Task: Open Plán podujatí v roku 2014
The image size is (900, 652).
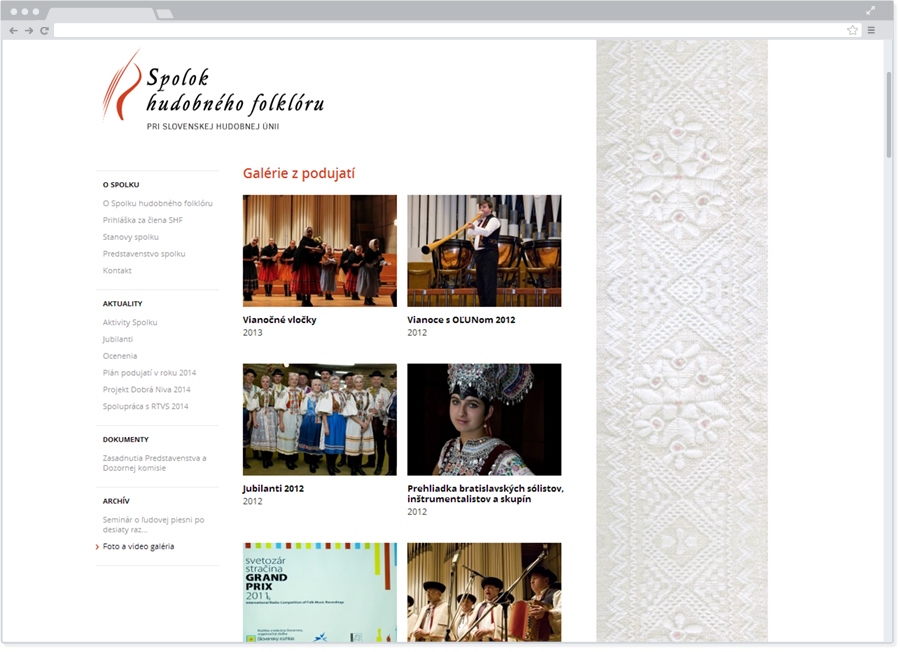Action: [x=149, y=373]
